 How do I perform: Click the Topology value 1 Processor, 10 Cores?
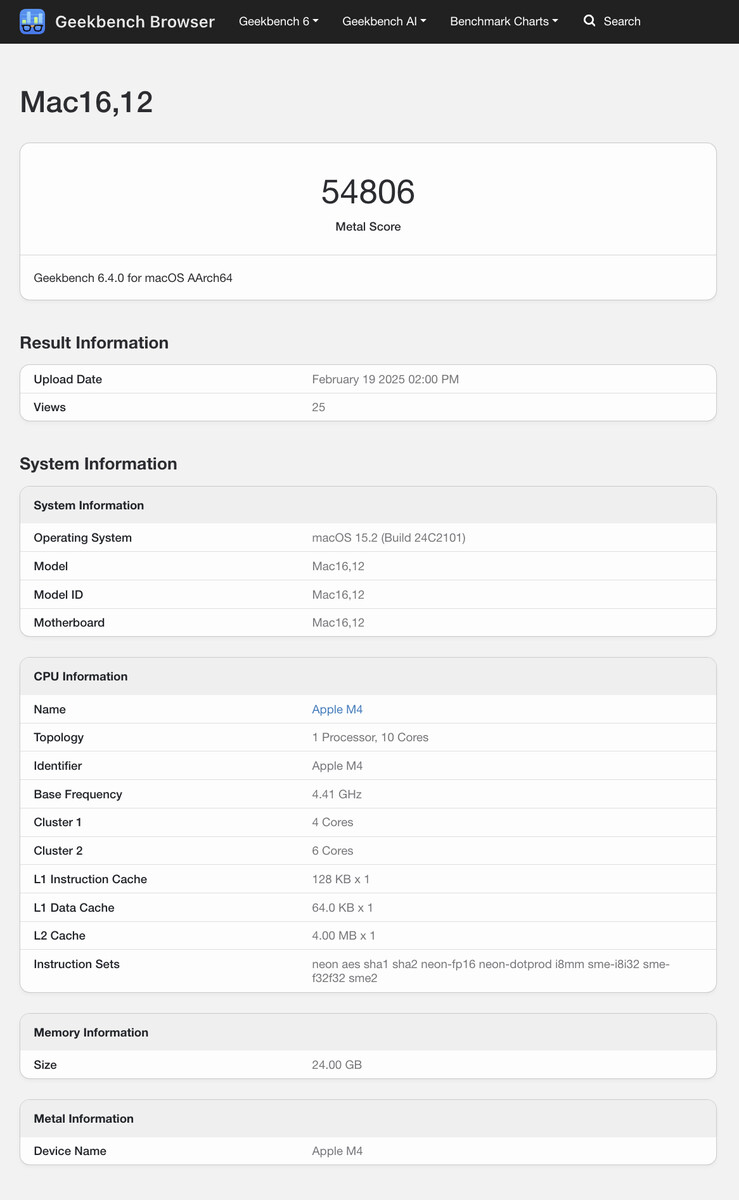370,737
